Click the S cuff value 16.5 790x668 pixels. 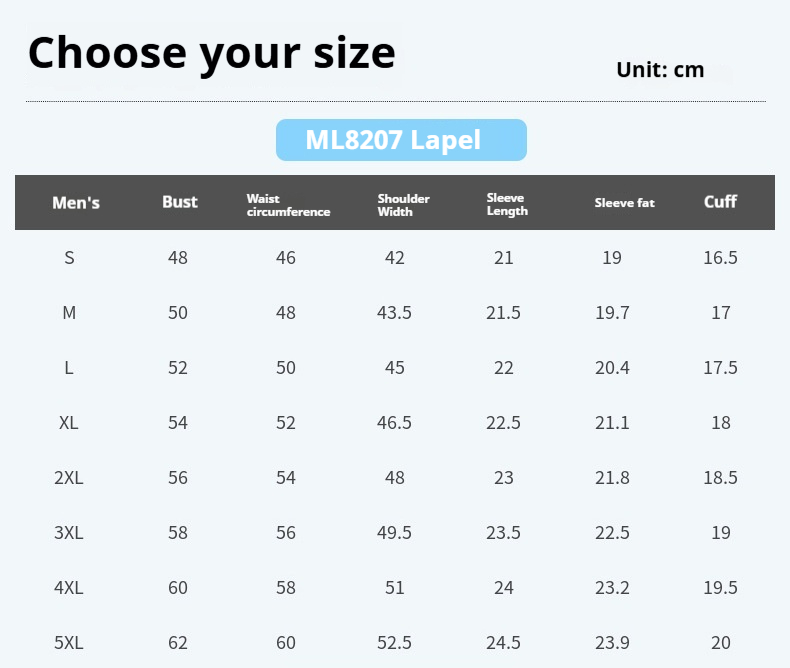(x=720, y=258)
